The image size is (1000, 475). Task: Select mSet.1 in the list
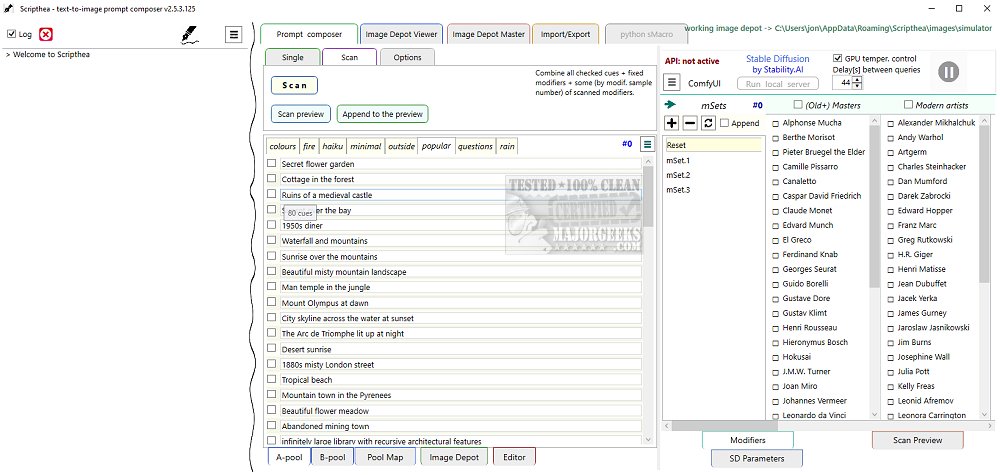pos(677,161)
